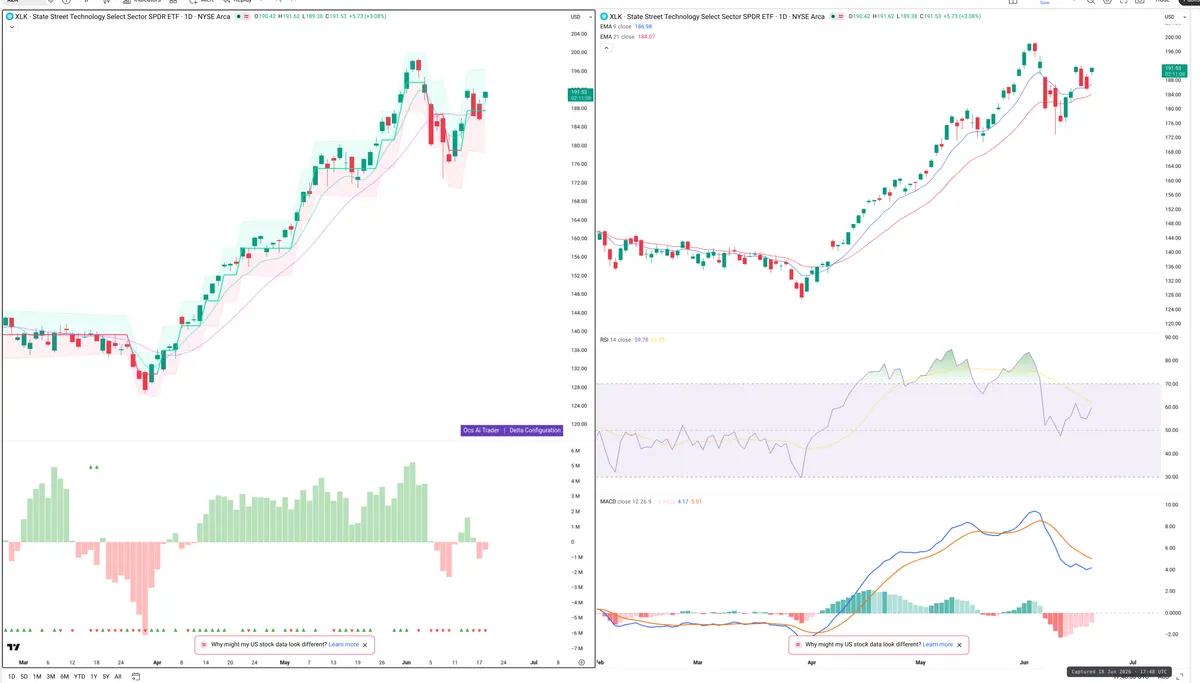Image resolution: width=1200 pixels, height=683 pixels.
Task: Click the 191.53 price label on left axis
Action: pos(580,95)
